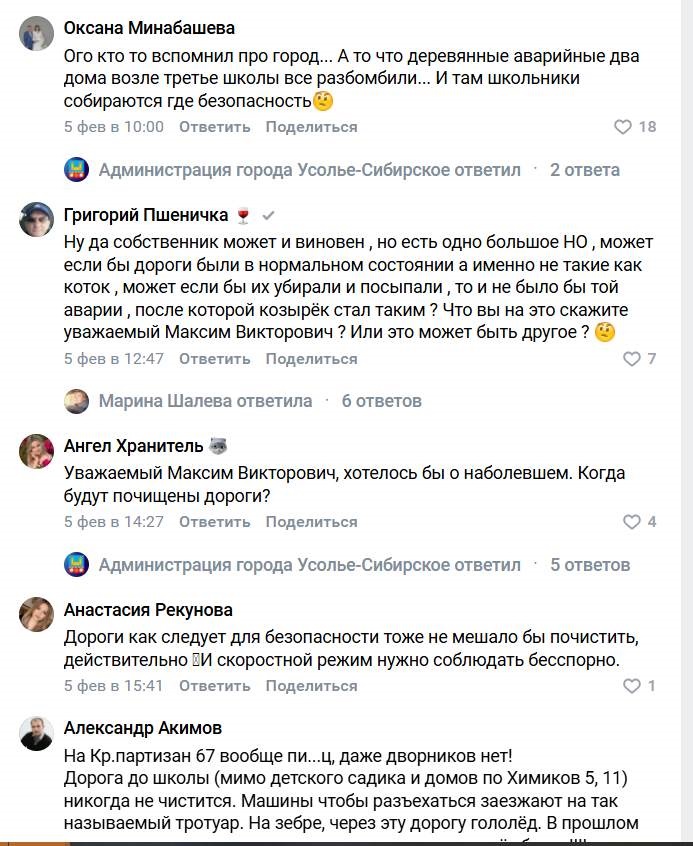The image size is (693, 846).
Task: Like Оксана Минабашева's comment with the heart
Action: pyautogui.click(x=622, y=127)
